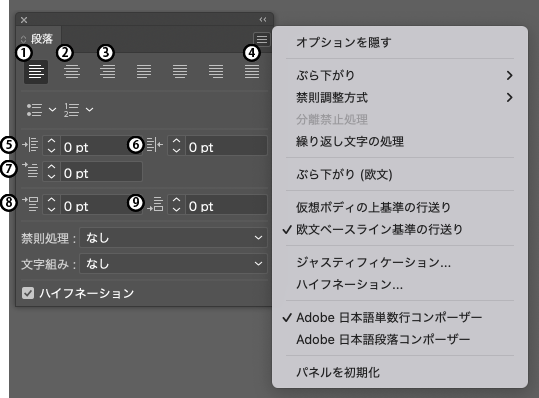
Task: Click the space after value field
Action: pos(226,204)
